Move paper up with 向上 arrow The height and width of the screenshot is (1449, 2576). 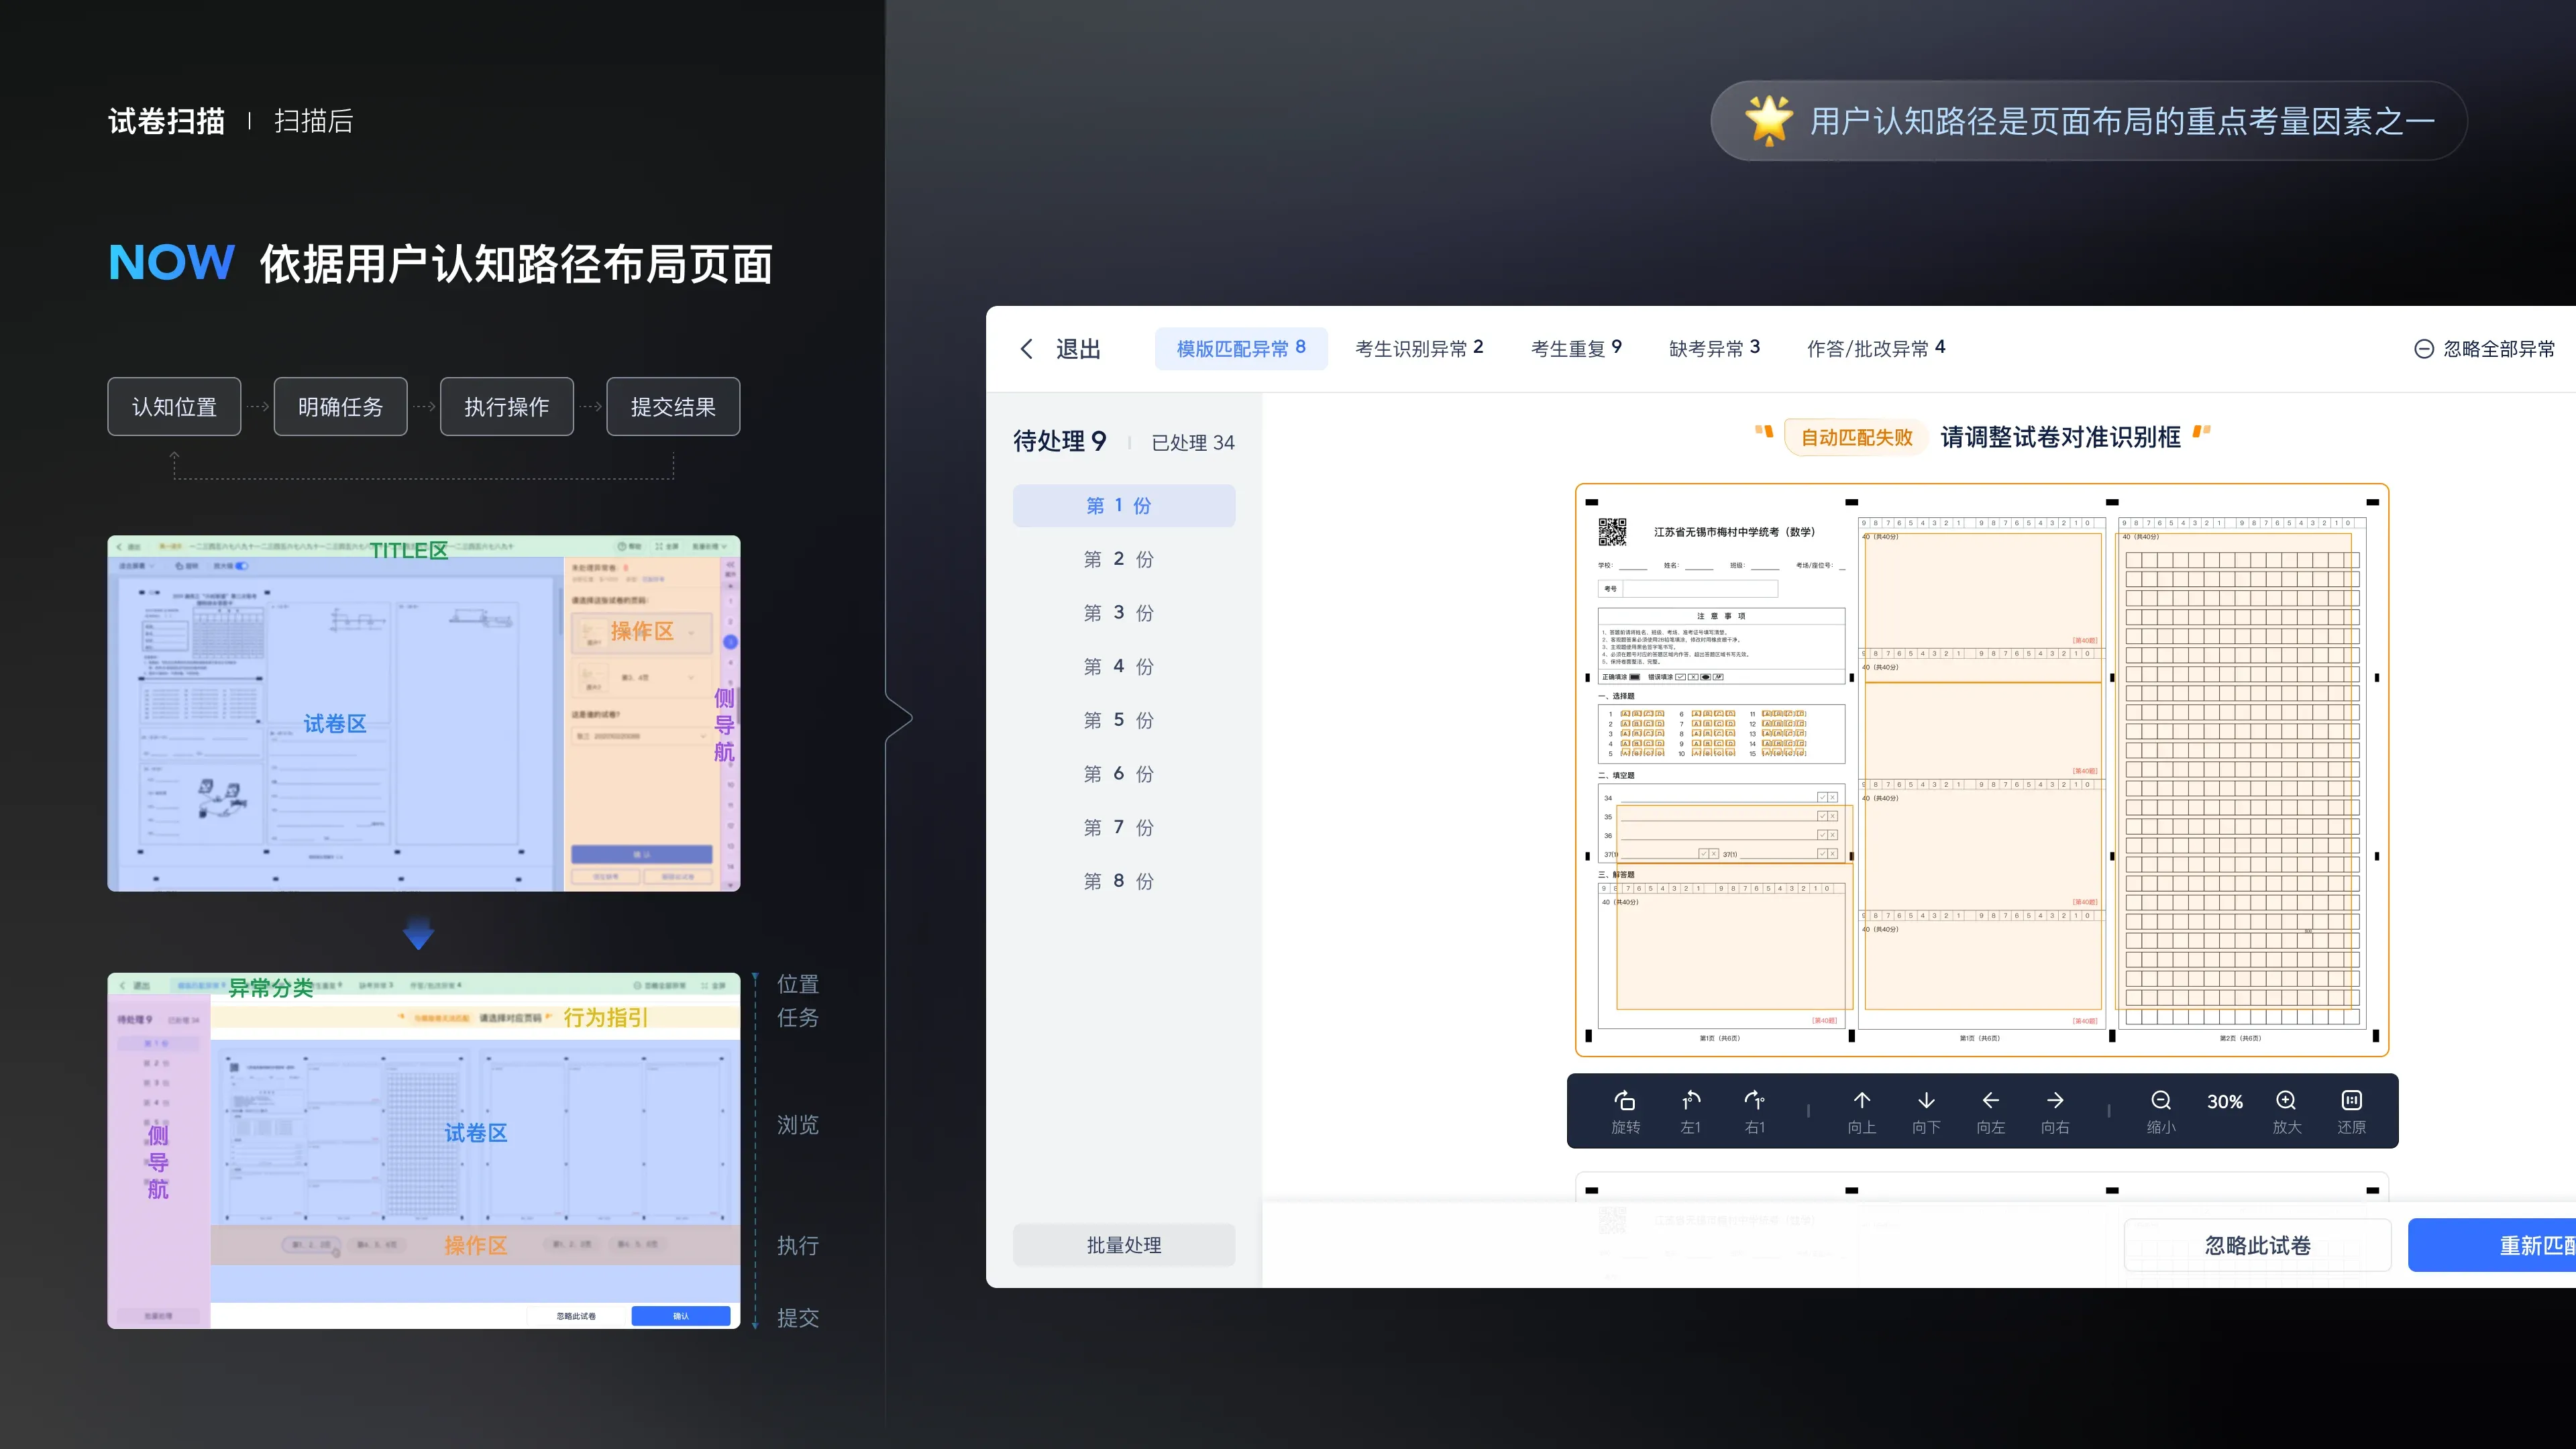tap(1861, 1101)
